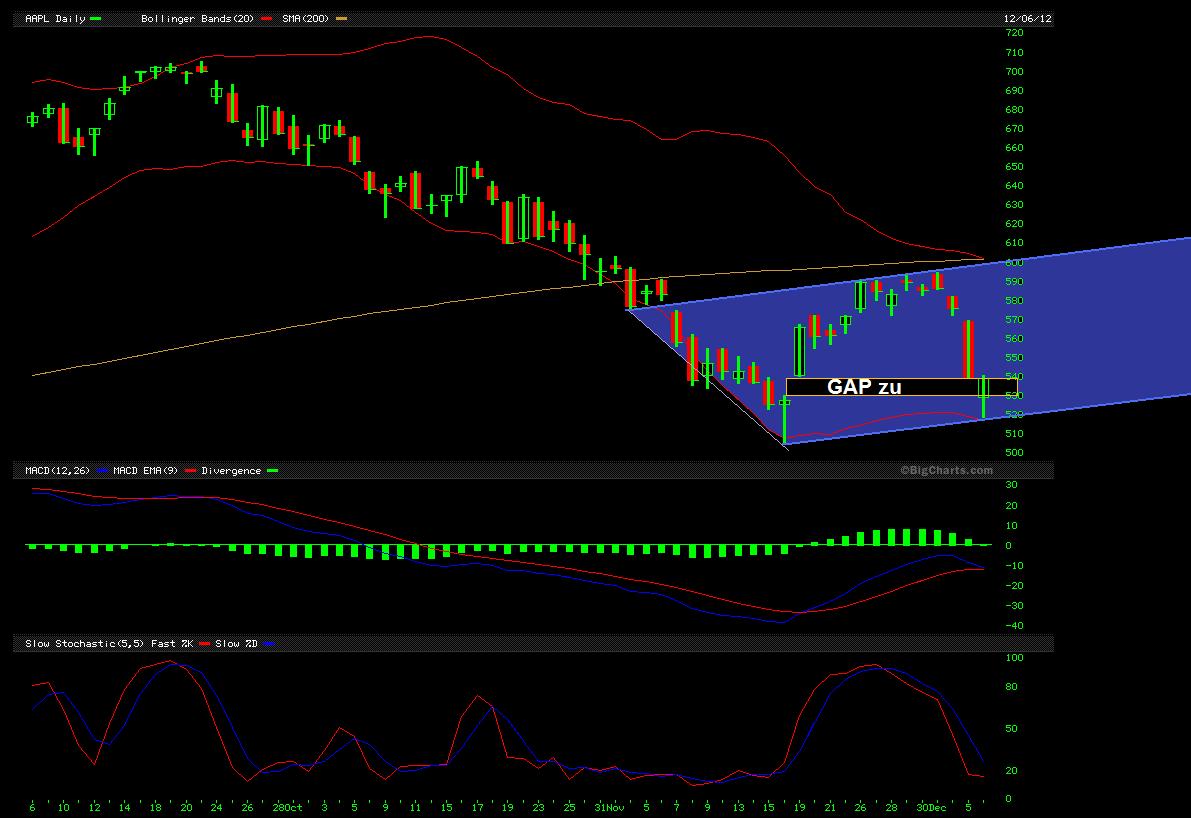Image resolution: width=1191 pixels, height=818 pixels.
Task: Click the 660 price axis label
Action: (x=1014, y=147)
